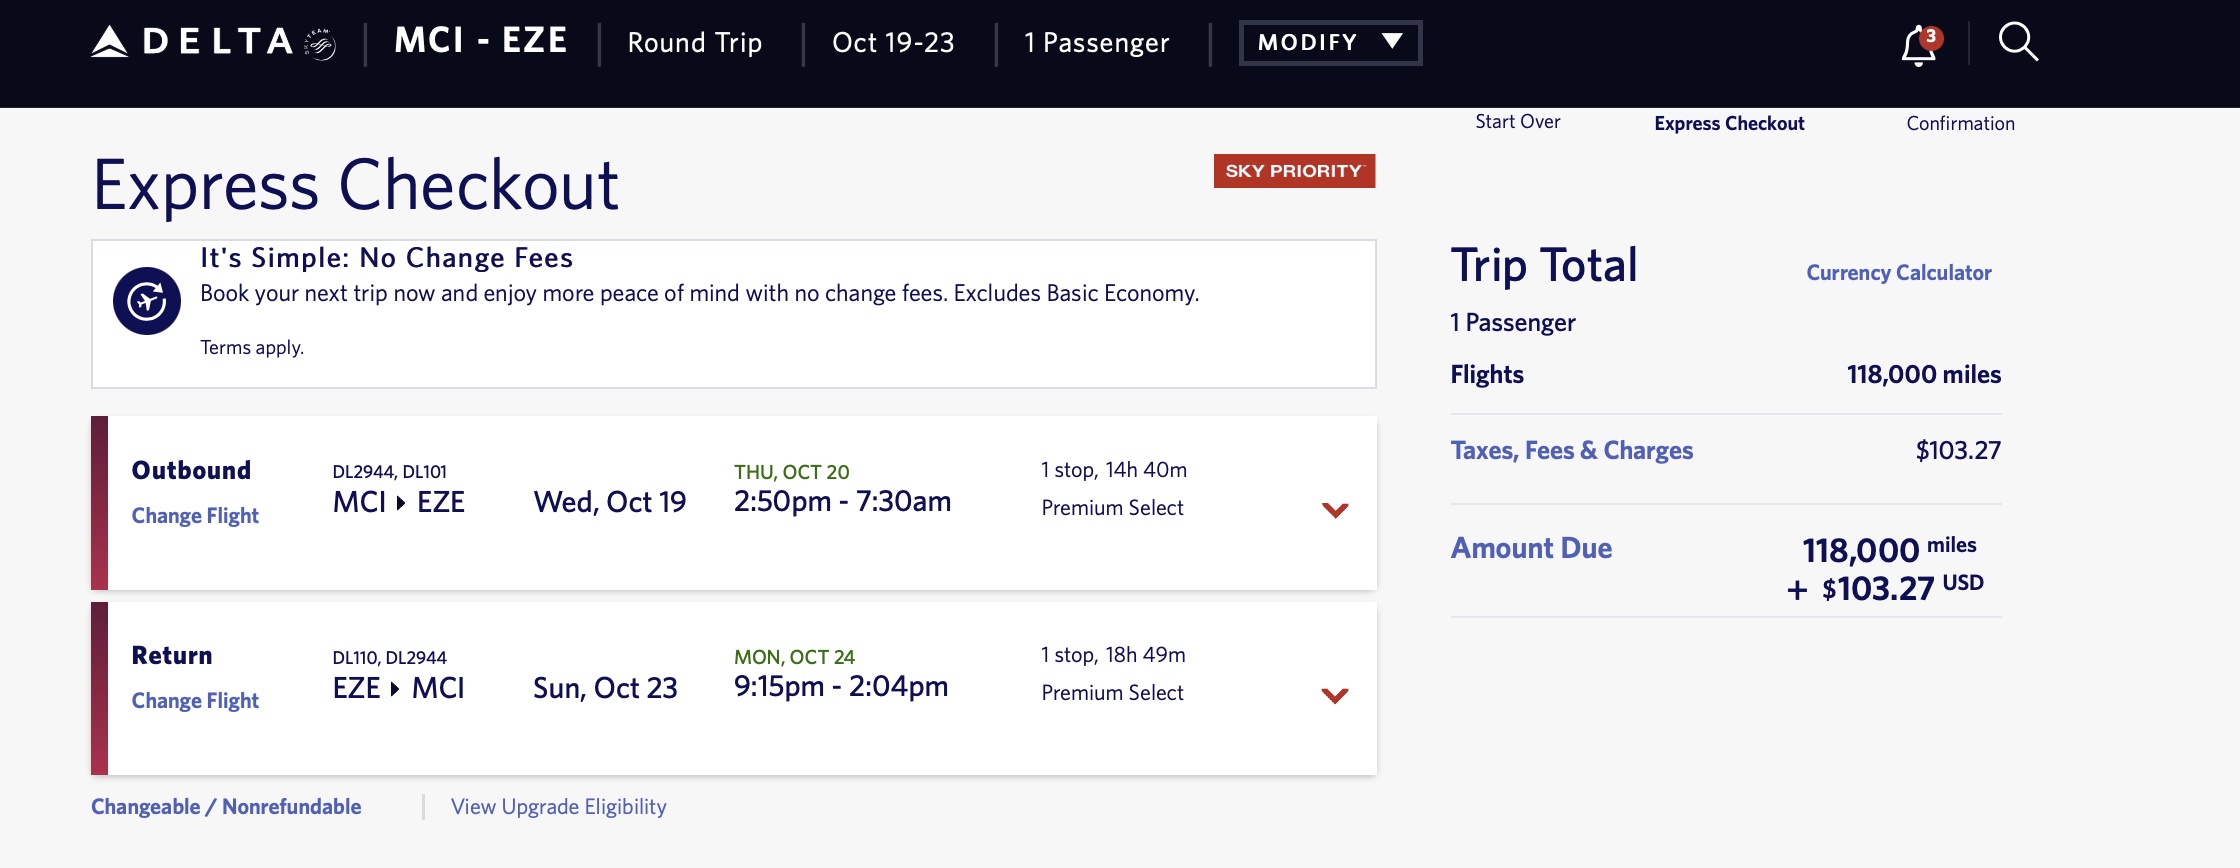Select the Express Checkout step

1729,124
